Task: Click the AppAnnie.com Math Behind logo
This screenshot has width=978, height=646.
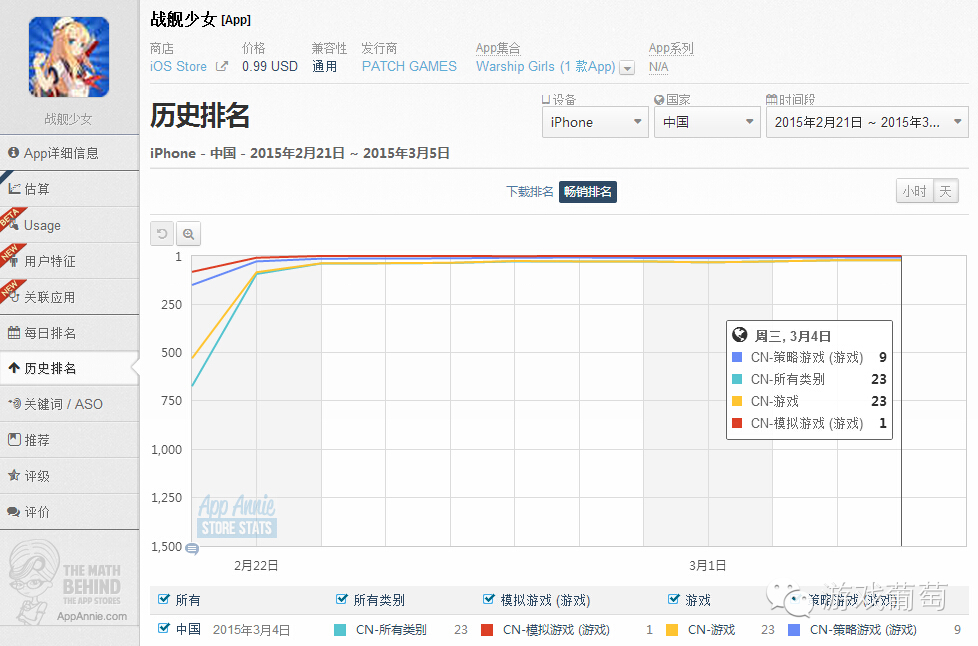Action: tap(69, 582)
